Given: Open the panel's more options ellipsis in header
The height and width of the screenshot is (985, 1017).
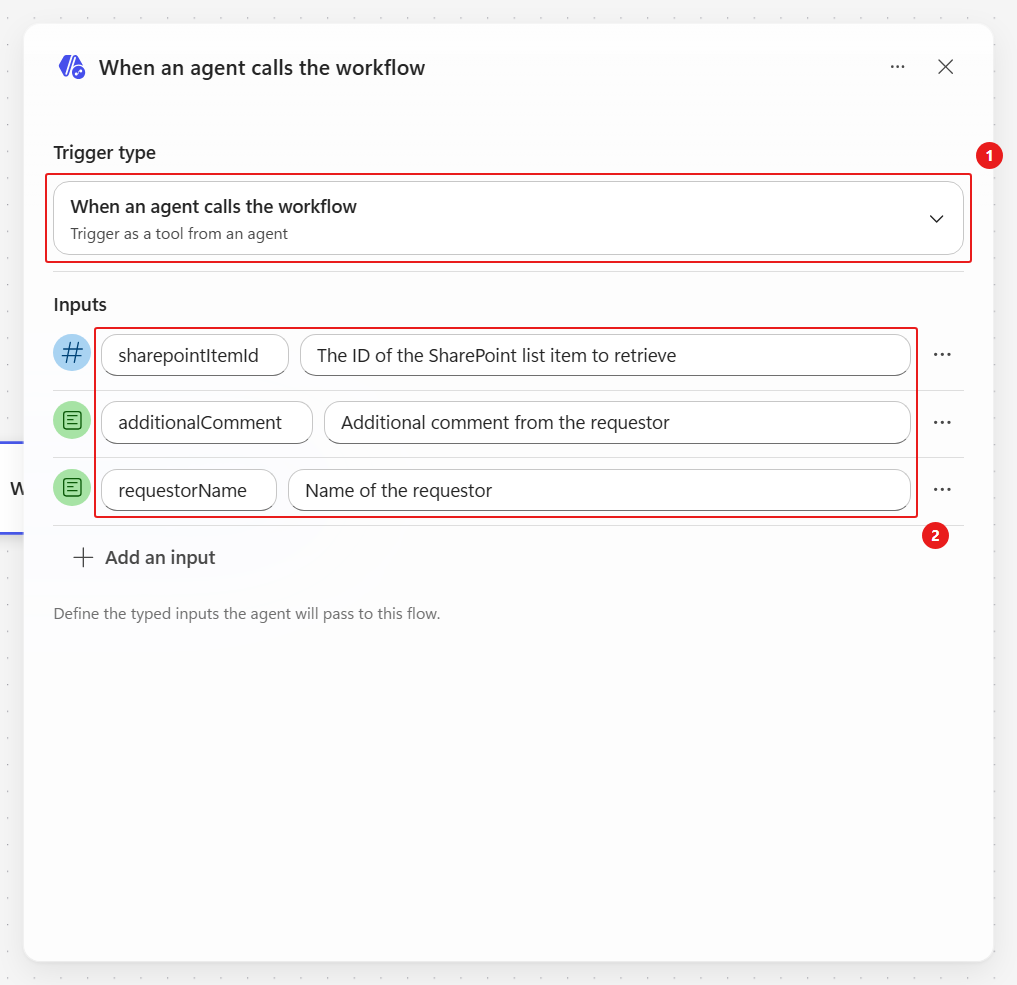Looking at the screenshot, I should (x=897, y=67).
